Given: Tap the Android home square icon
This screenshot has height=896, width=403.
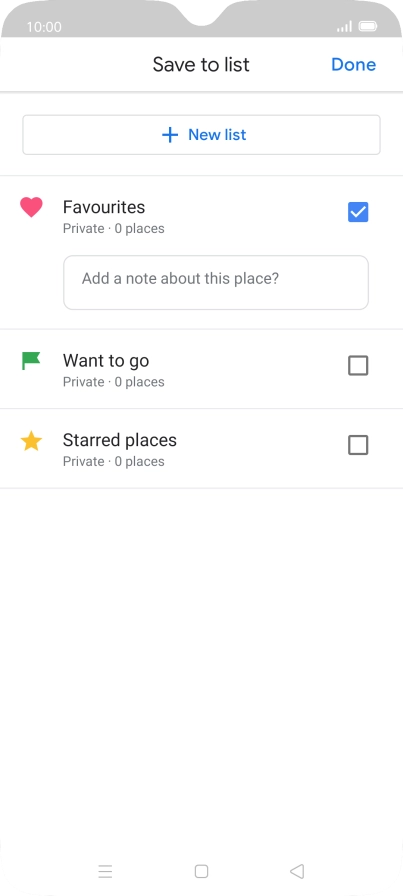Looking at the screenshot, I should pos(201,871).
